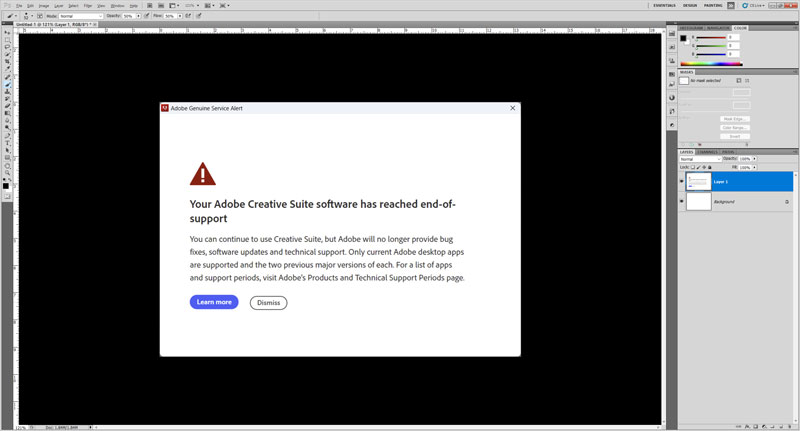Expand more workspaces chevron button
Image resolution: width=800 pixels, height=431 pixels.
731,6
